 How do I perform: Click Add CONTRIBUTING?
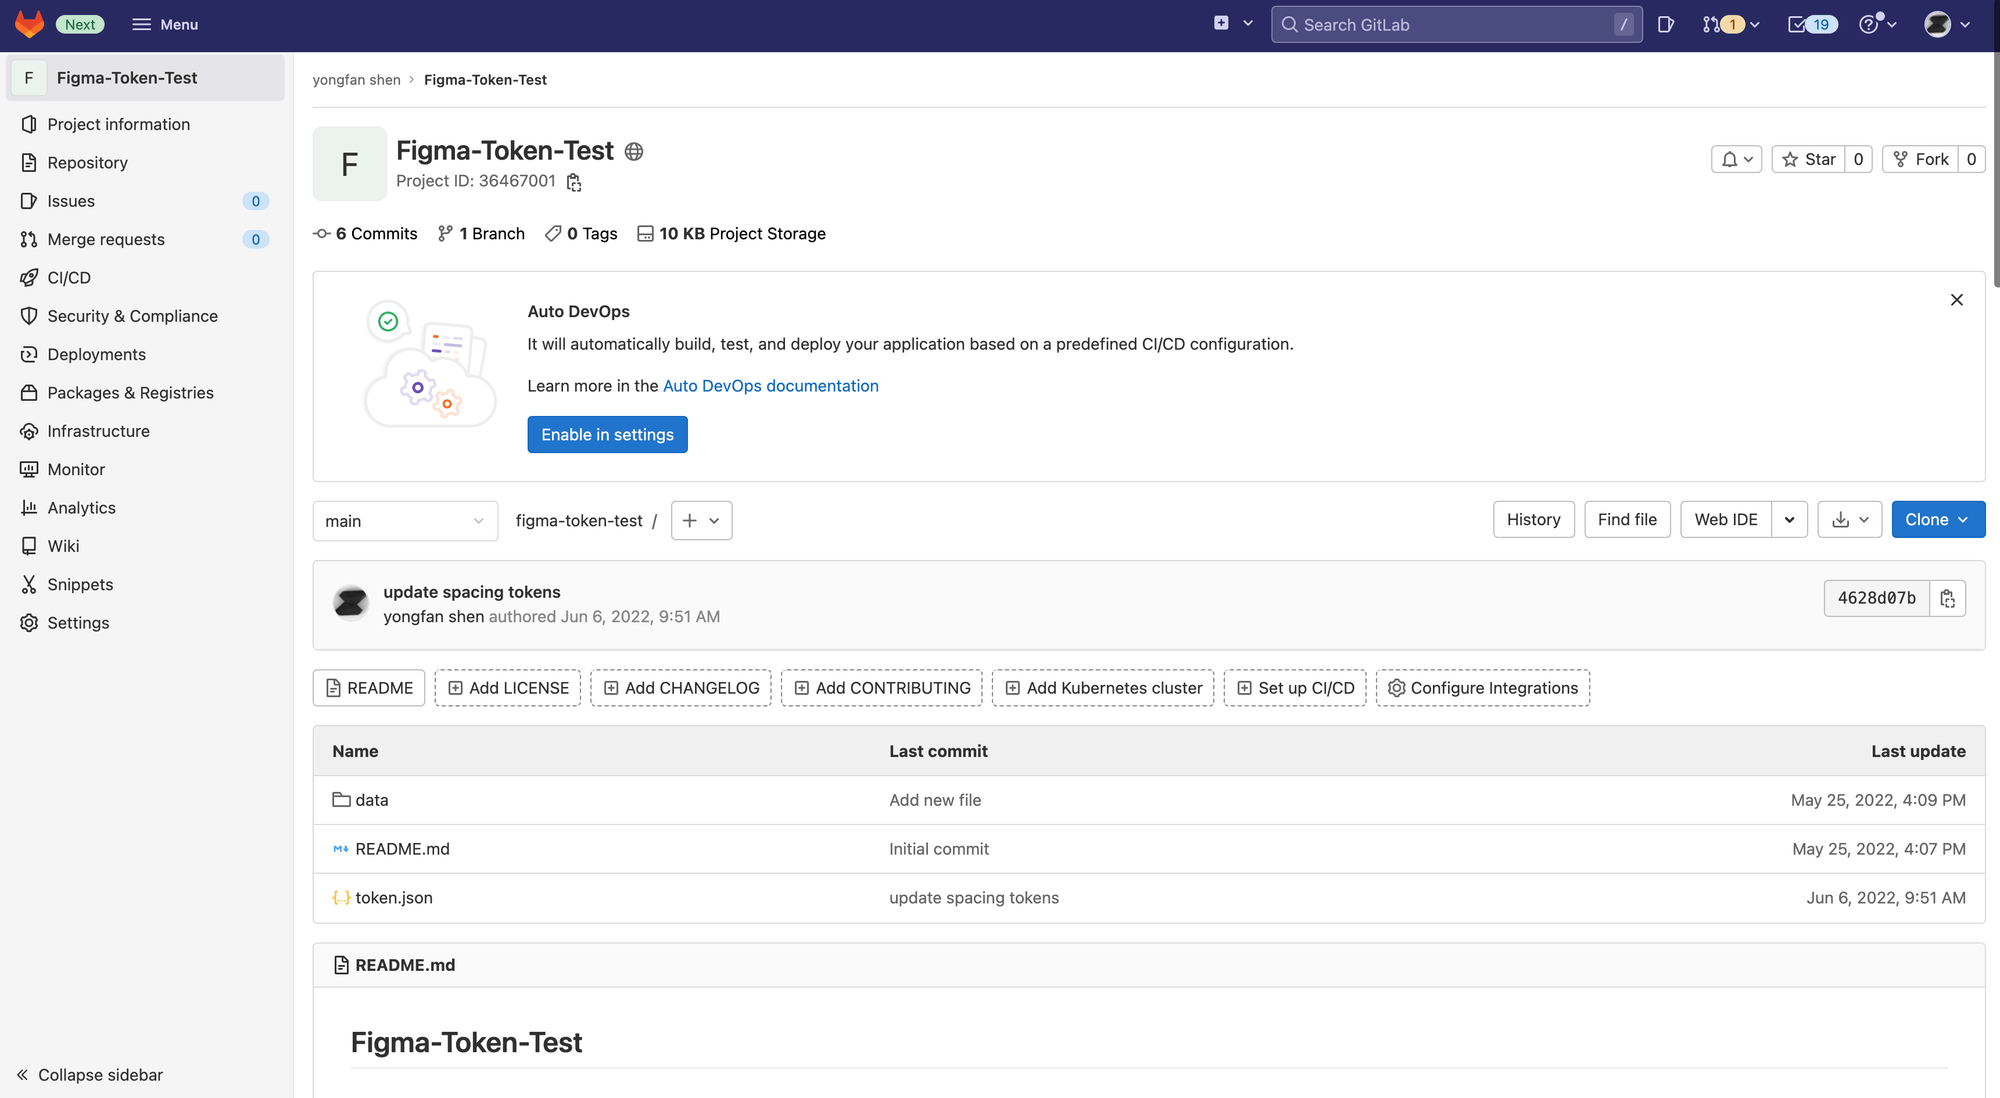(x=882, y=688)
